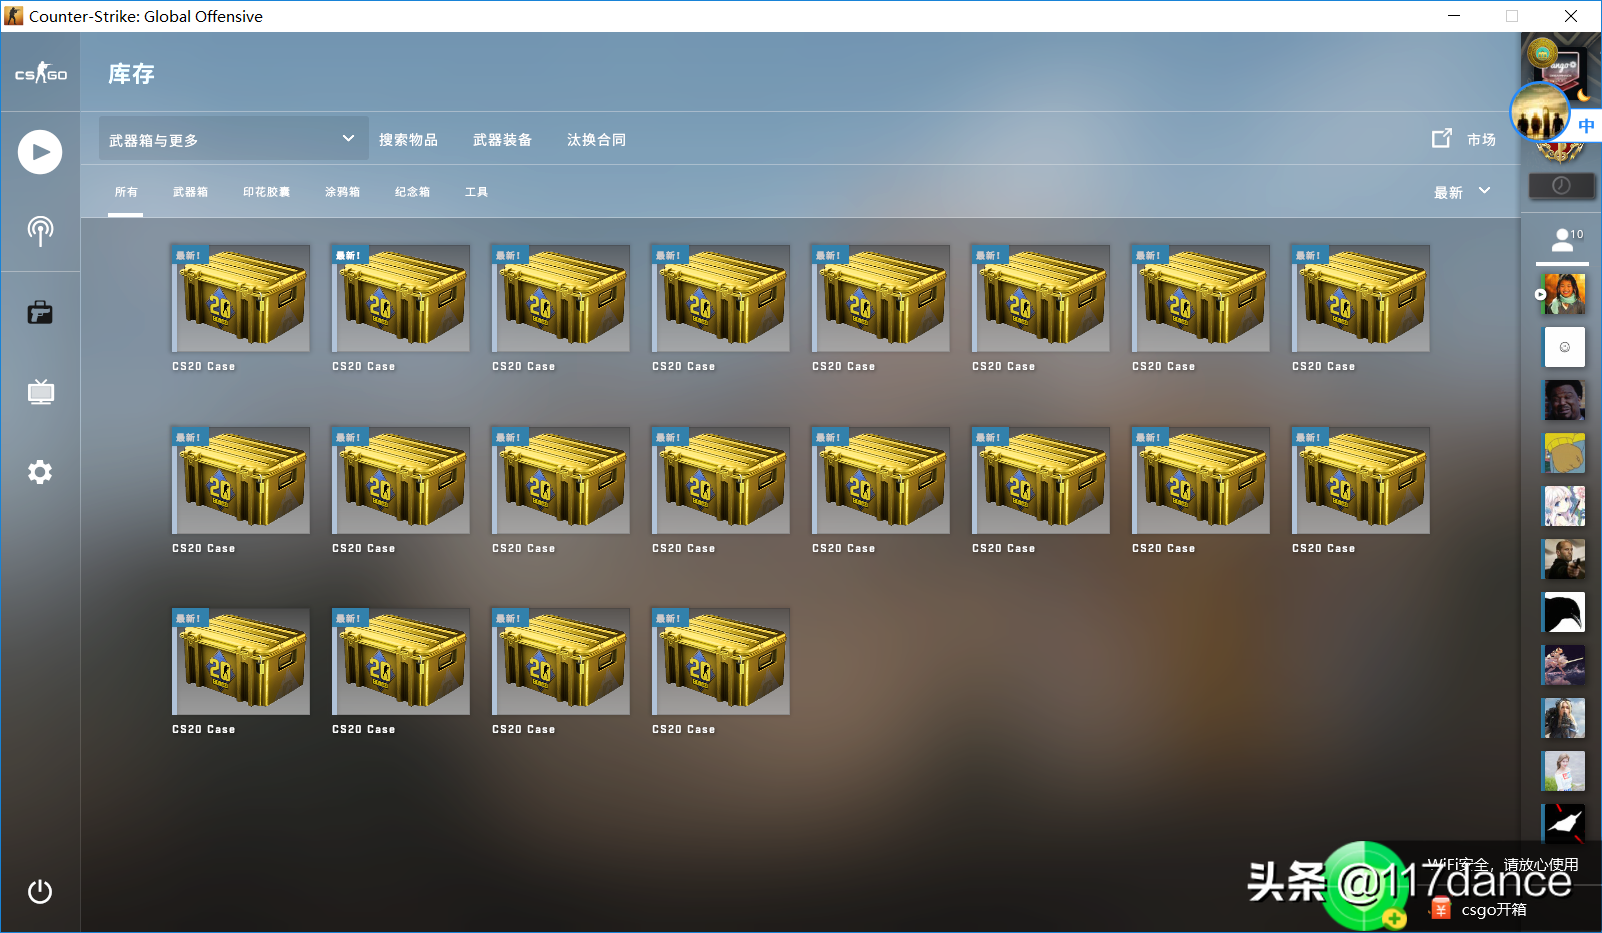Open the Watch TV icon in the sidebar
This screenshot has height=933, width=1602.
pyautogui.click(x=40, y=392)
